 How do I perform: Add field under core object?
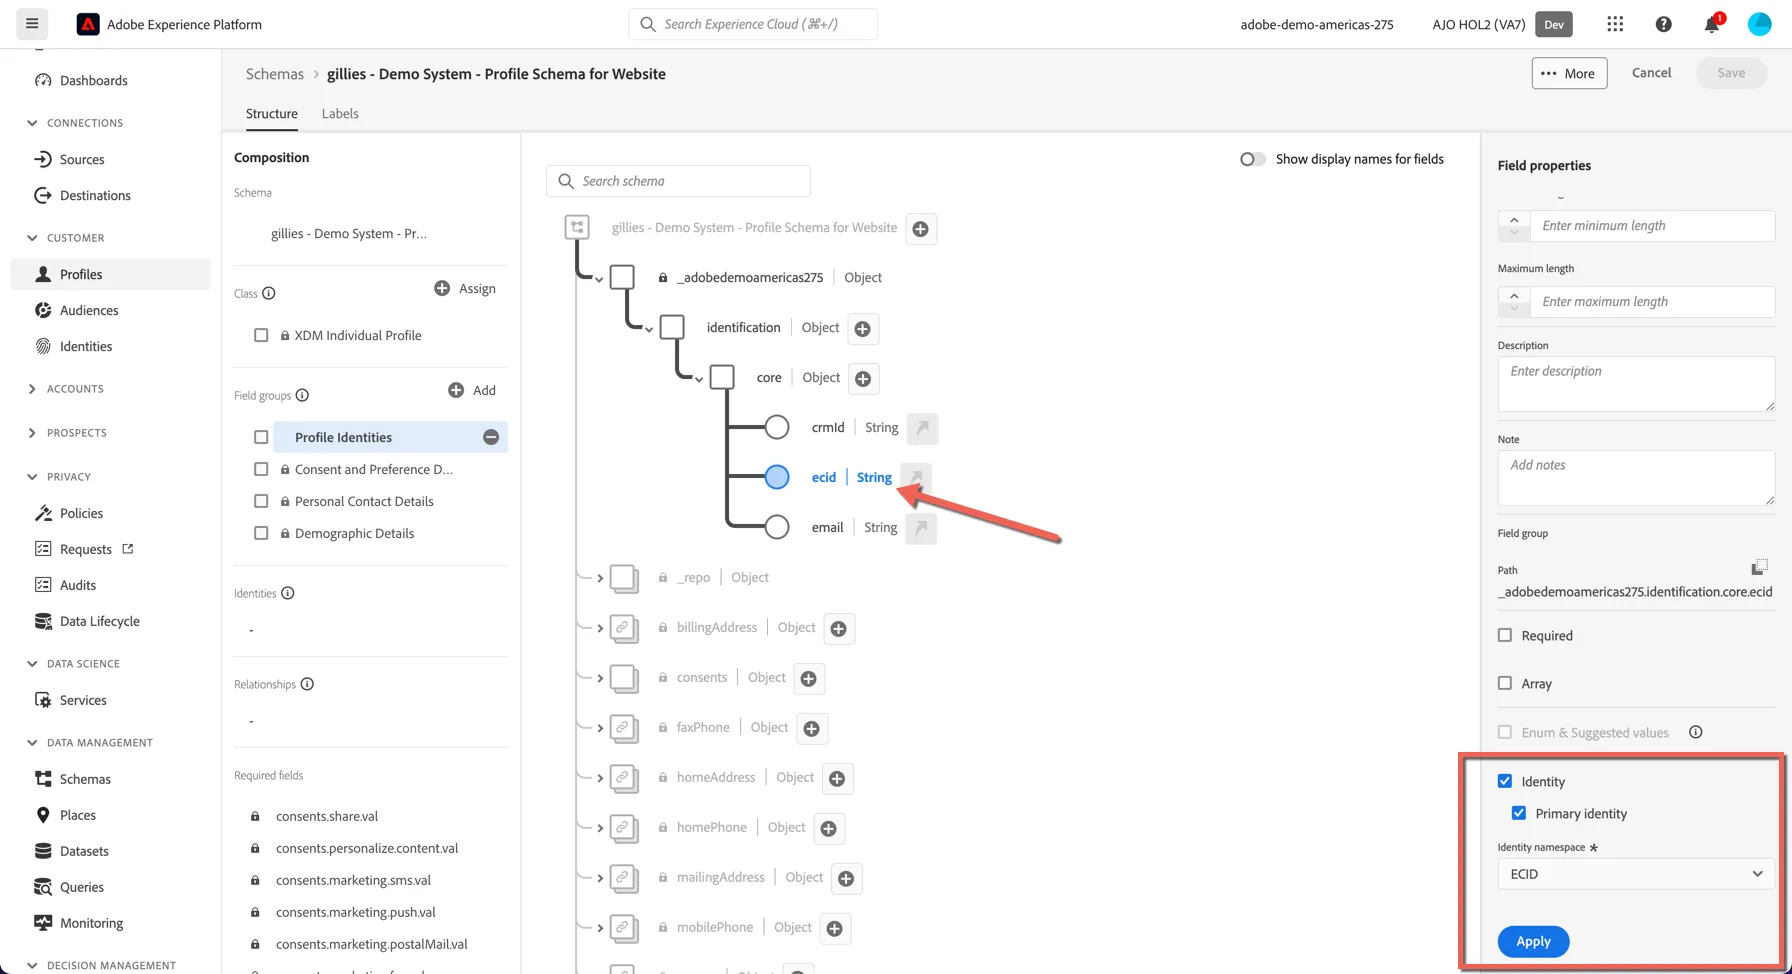863,379
